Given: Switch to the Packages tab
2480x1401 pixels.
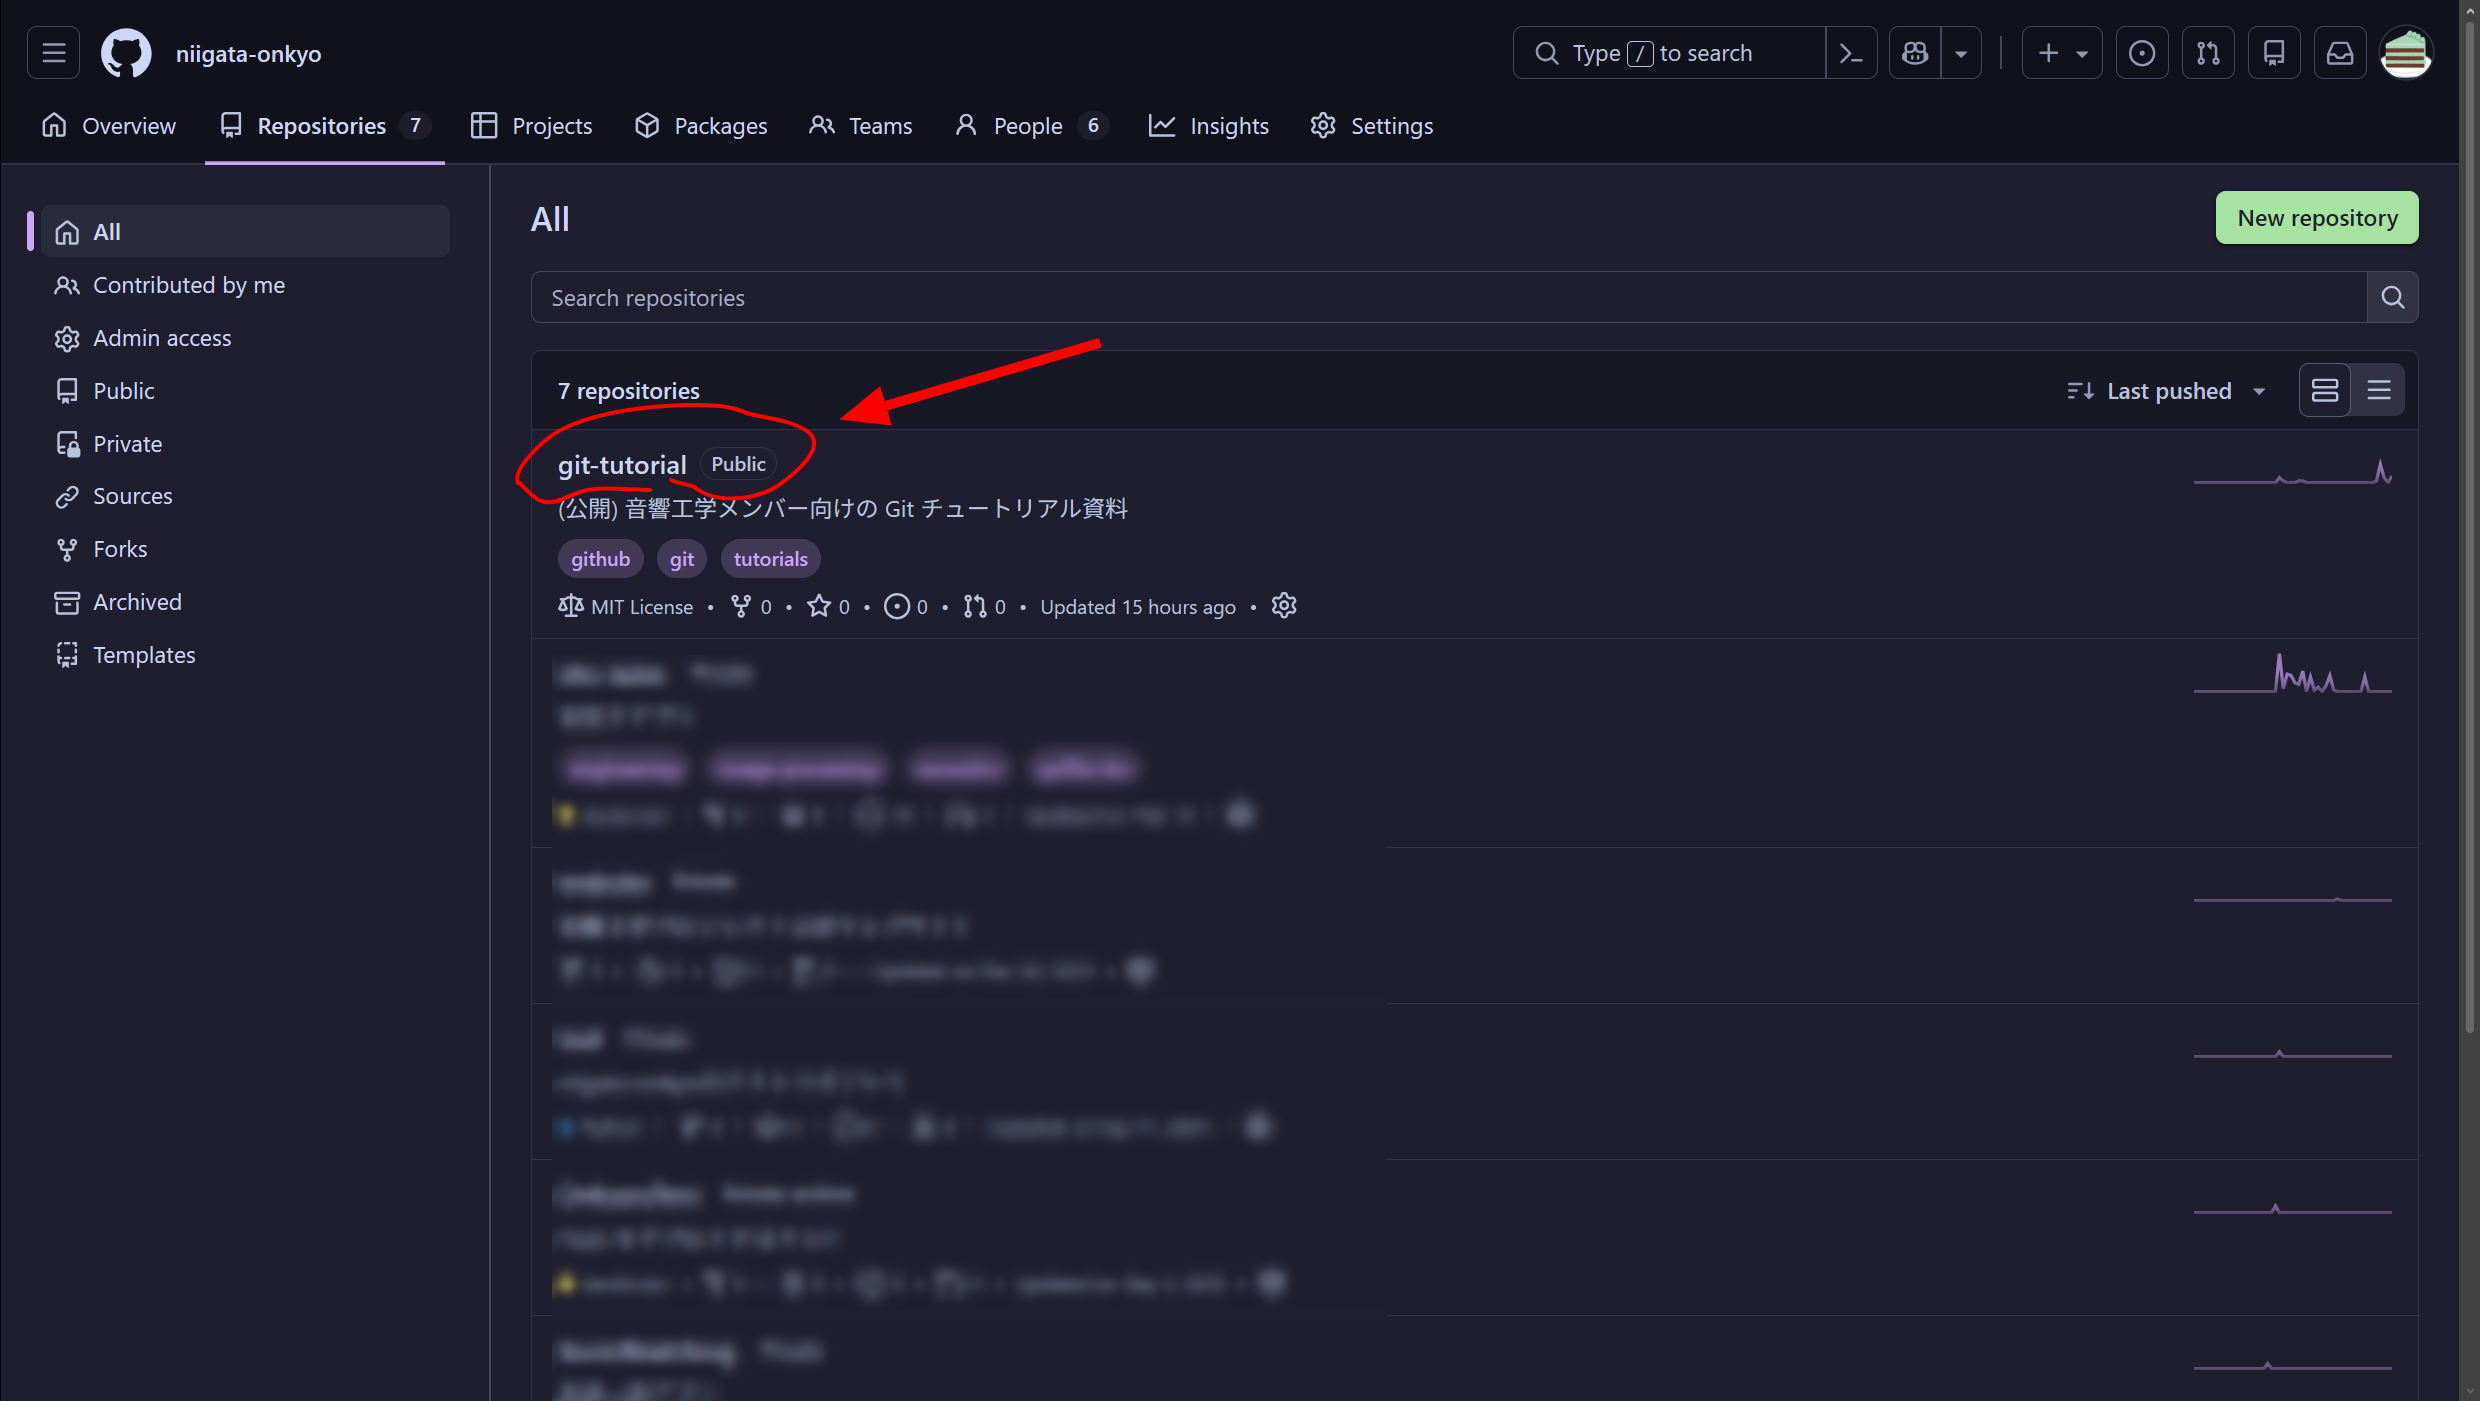Looking at the screenshot, I should pos(701,126).
